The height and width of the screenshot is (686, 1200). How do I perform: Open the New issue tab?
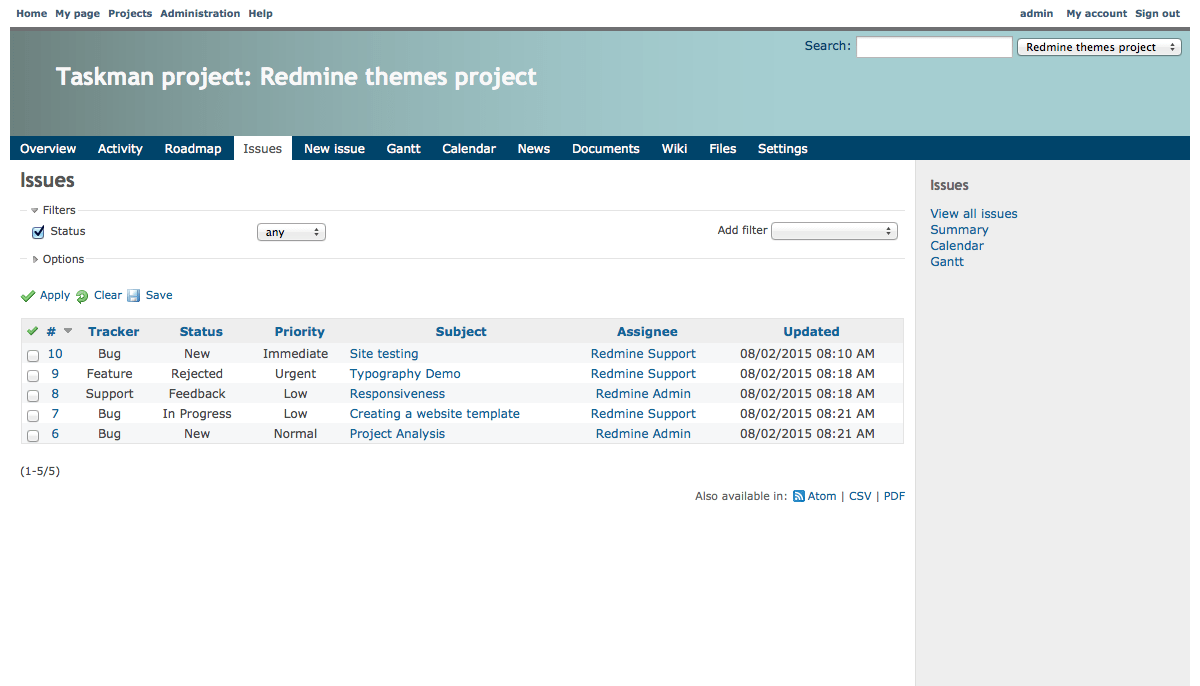point(334,149)
